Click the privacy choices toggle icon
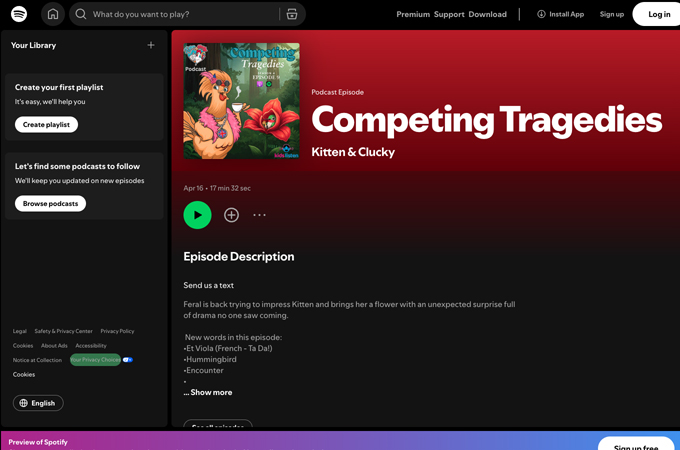This screenshot has height=450, width=680. point(128,360)
